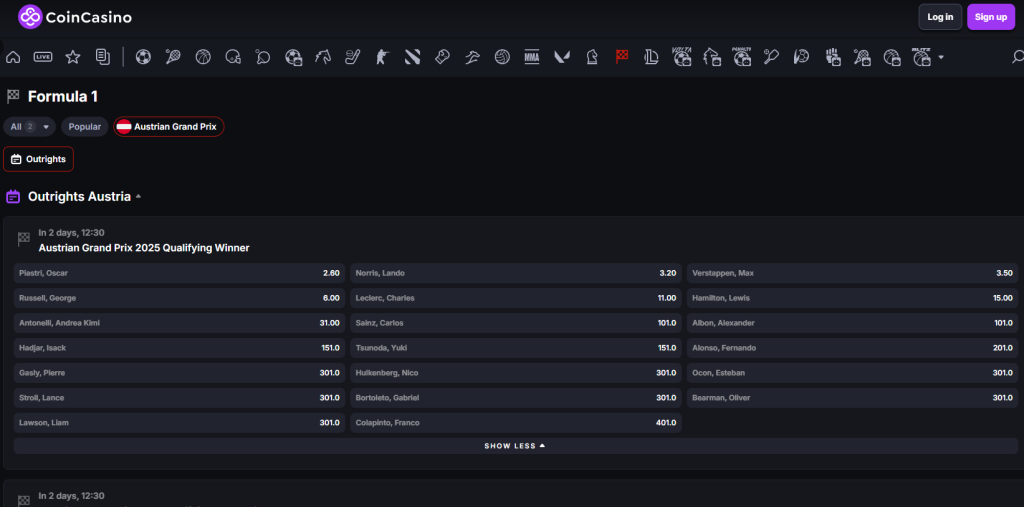Click the Stroll, Lance selection
This screenshot has height=507, width=1024.
click(x=180, y=397)
